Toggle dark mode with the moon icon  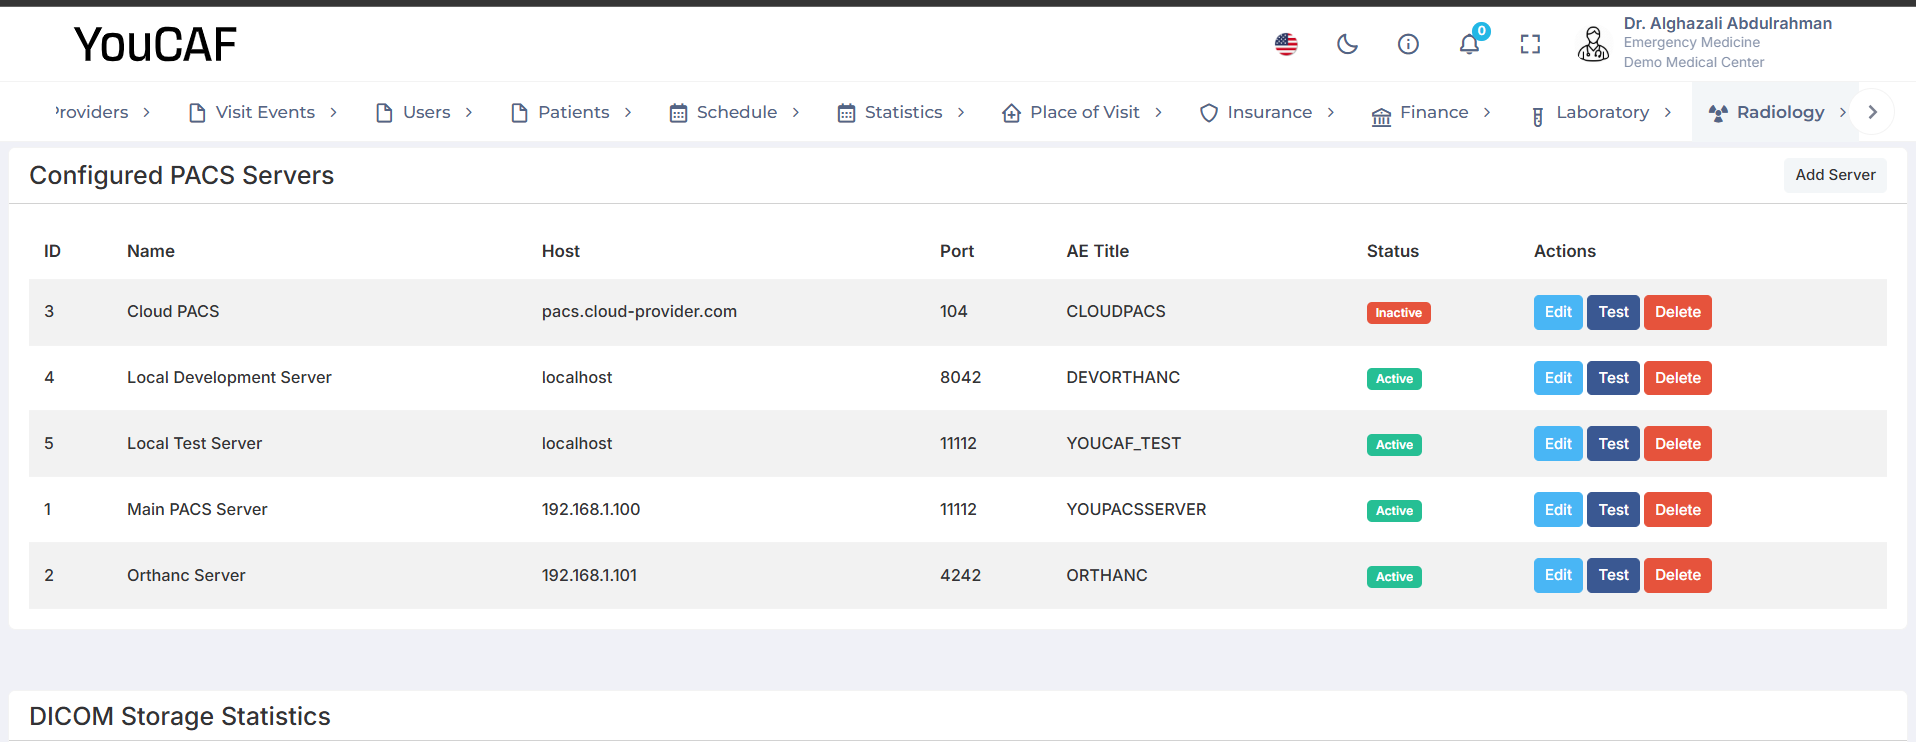(x=1347, y=44)
